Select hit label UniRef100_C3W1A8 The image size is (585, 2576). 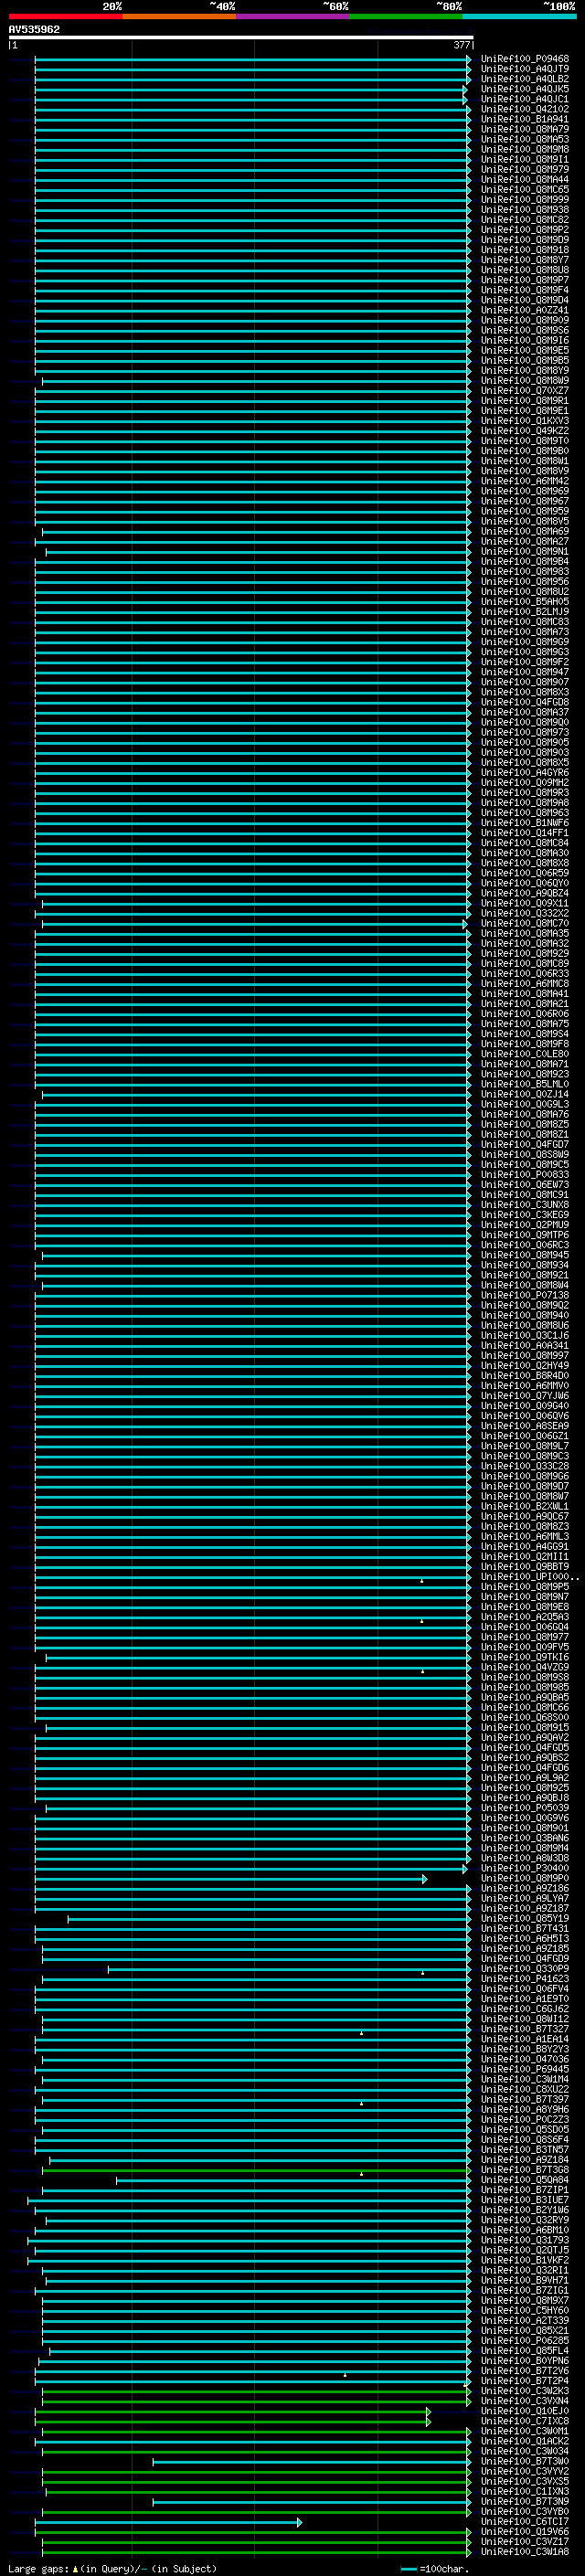tap(525, 2552)
